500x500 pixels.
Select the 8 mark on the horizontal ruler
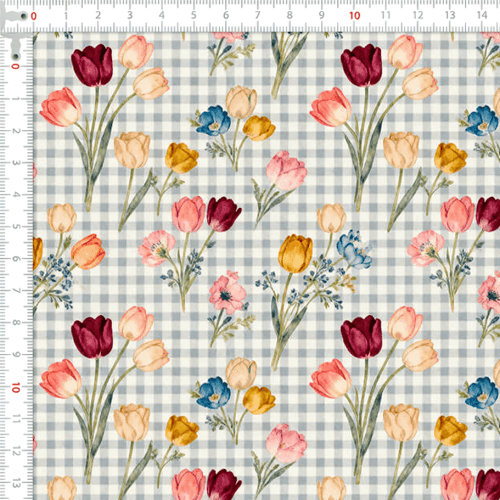[x=290, y=15]
